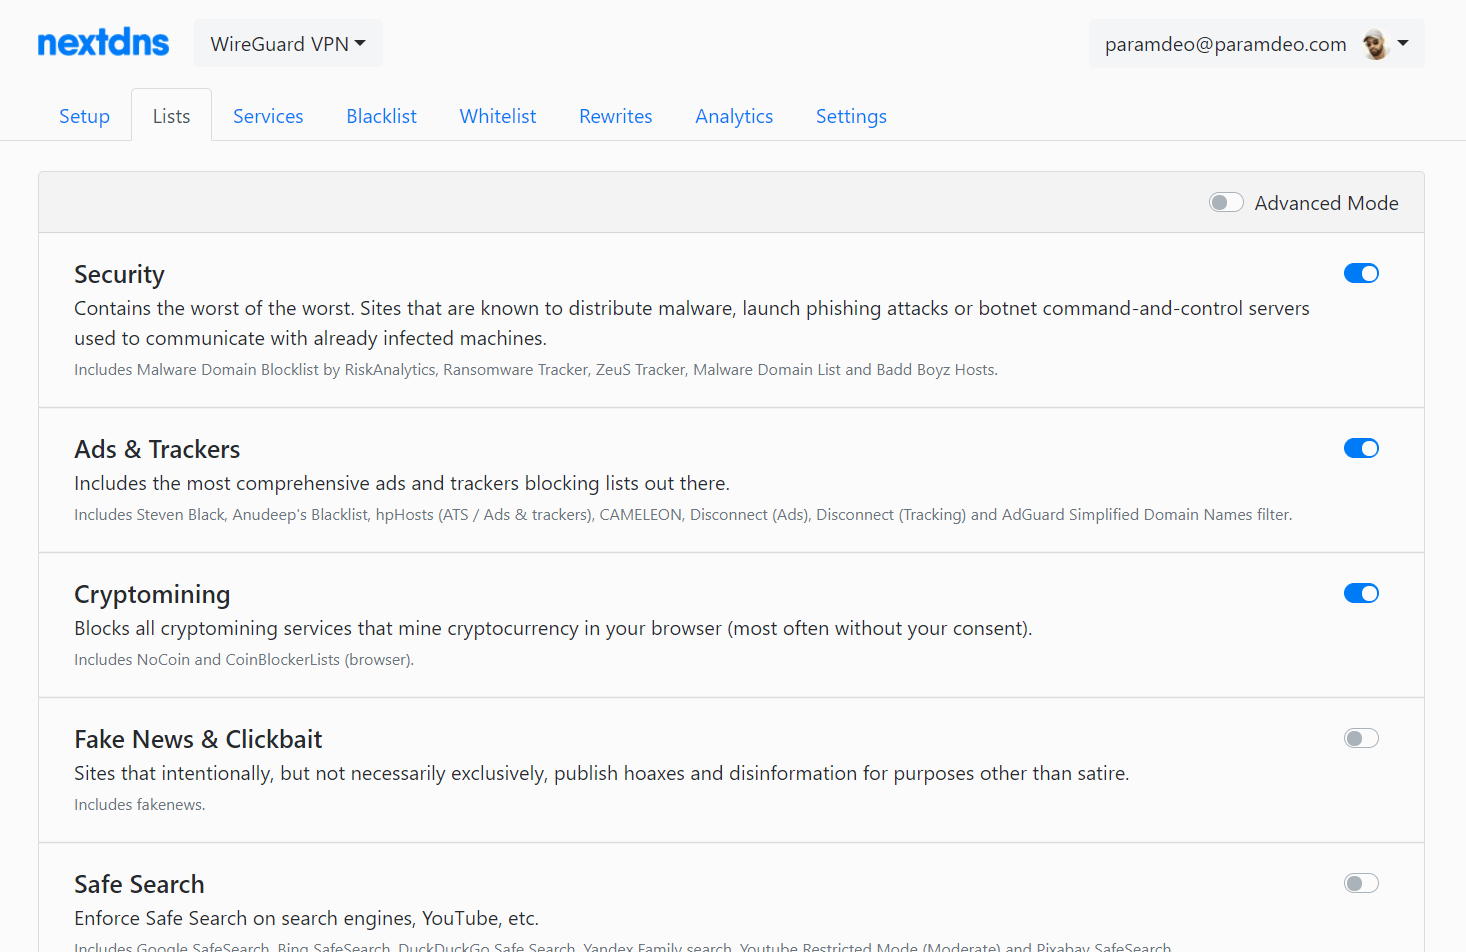Disable the Ads & Trackers toggle

pyautogui.click(x=1361, y=448)
